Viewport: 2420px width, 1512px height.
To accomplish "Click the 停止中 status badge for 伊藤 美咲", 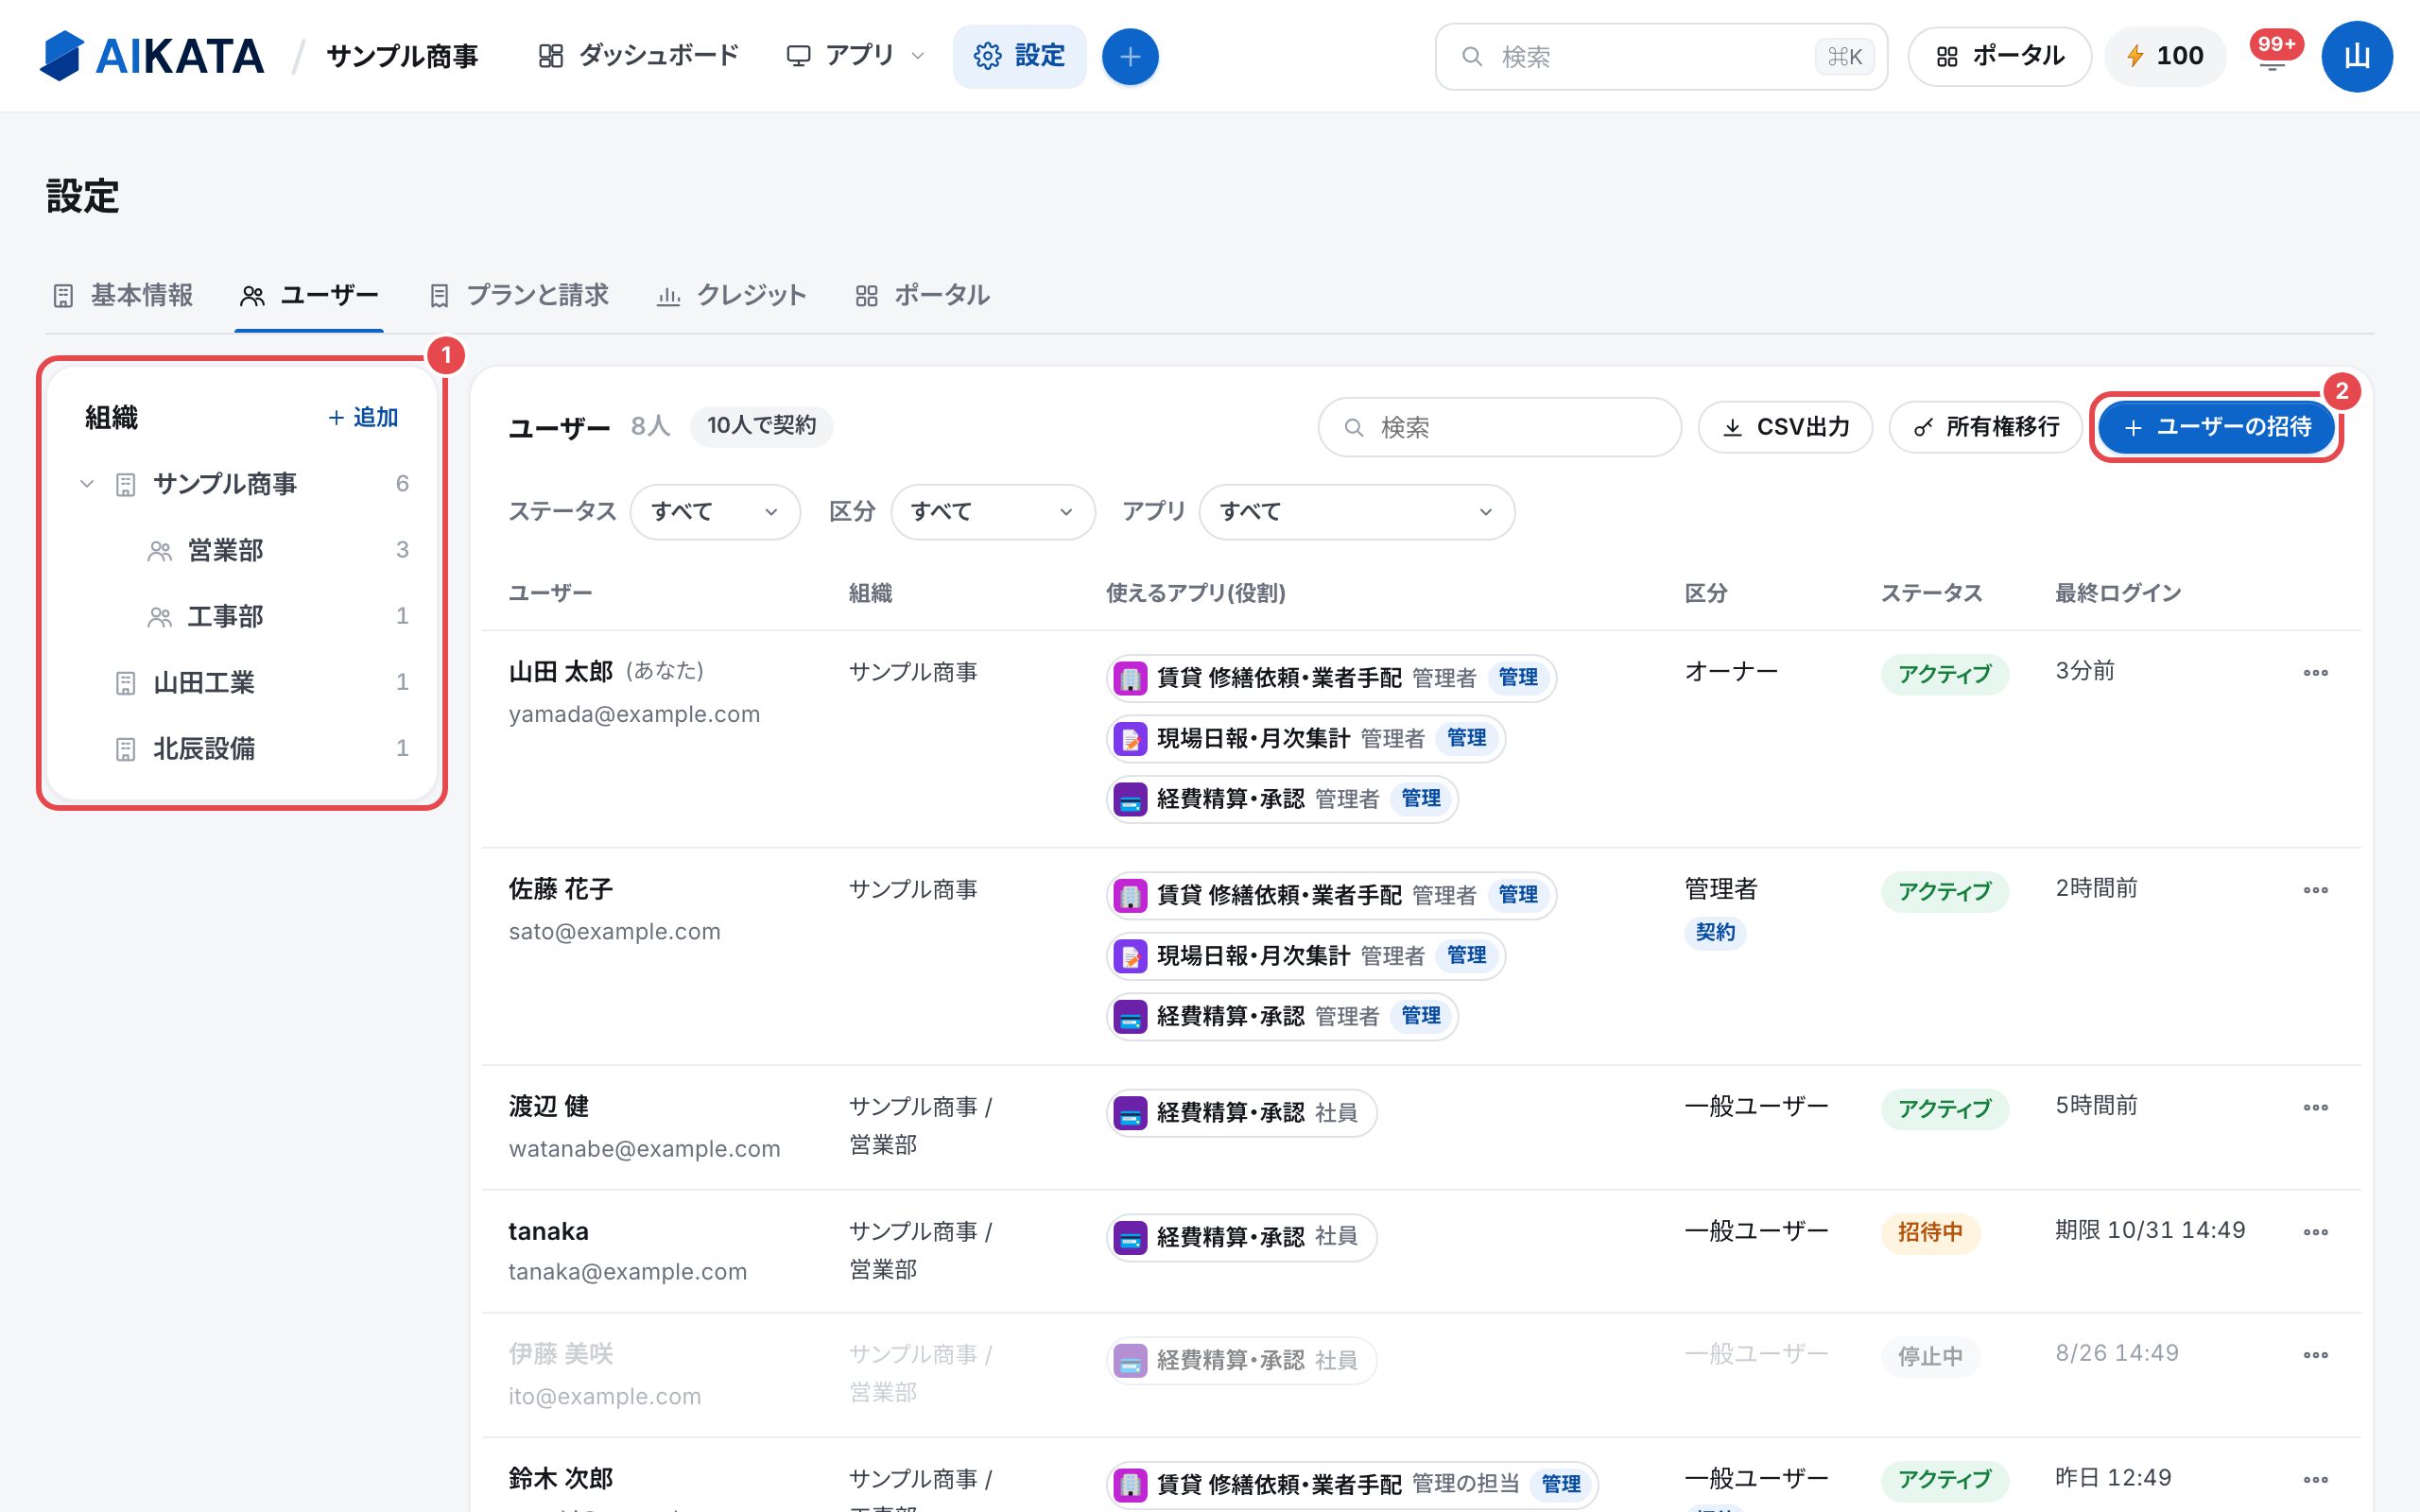I will pos(1930,1356).
